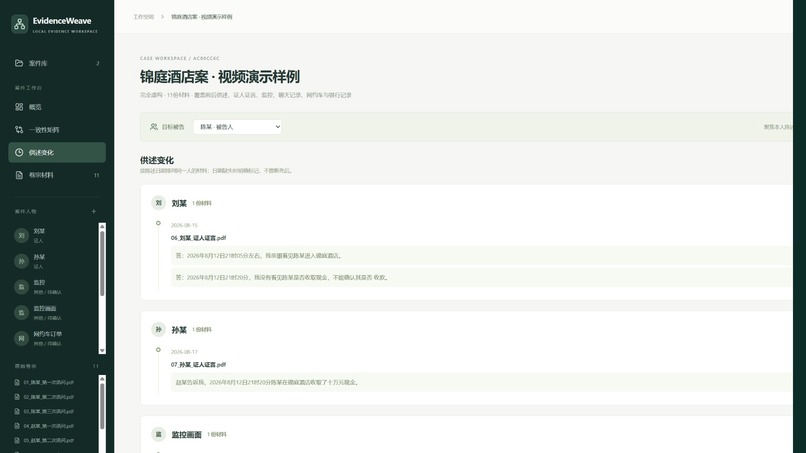Open the 03 pdf file in sidebar

pyautogui.click(x=48, y=411)
